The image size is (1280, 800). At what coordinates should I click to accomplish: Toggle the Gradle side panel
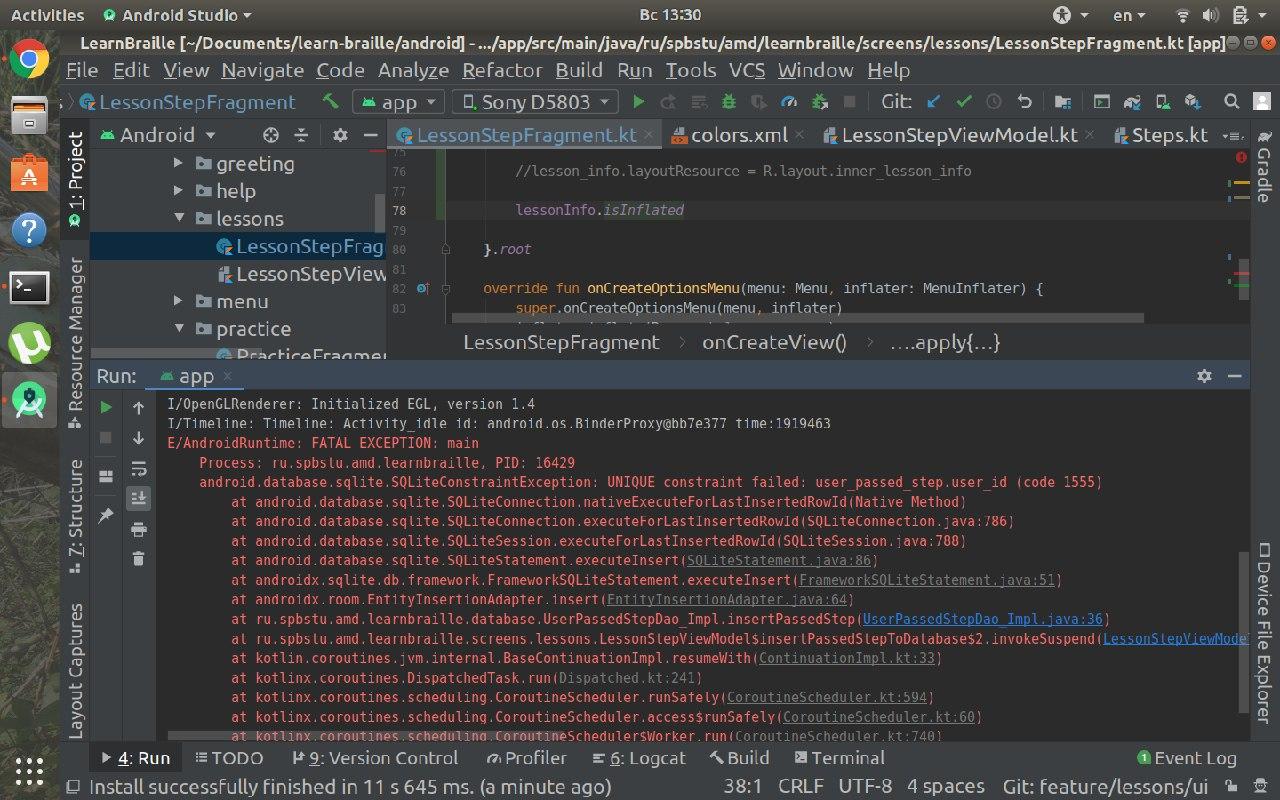tap(1264, 166)
